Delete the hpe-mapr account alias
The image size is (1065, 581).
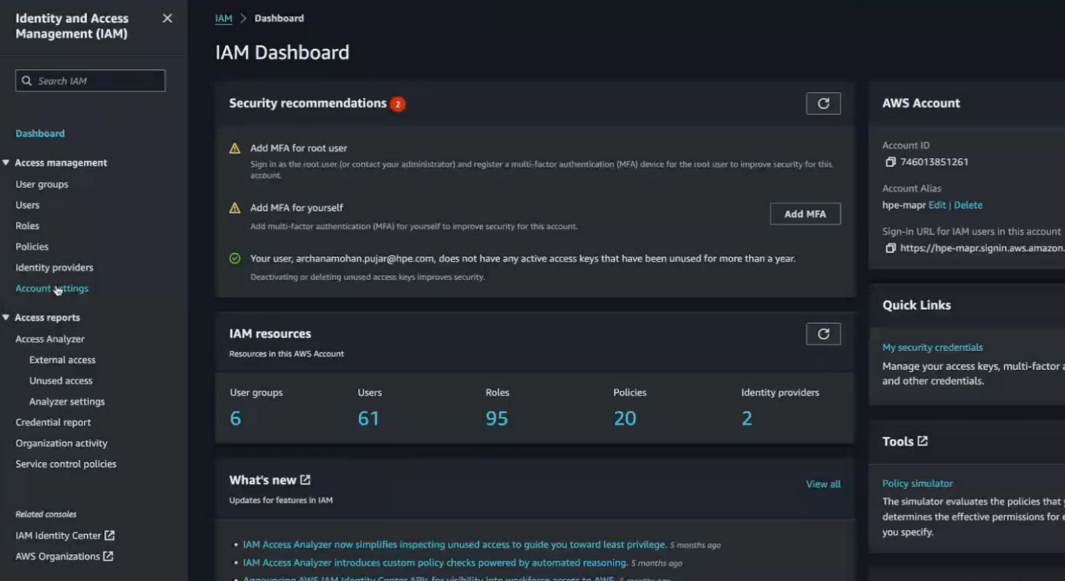968,205
